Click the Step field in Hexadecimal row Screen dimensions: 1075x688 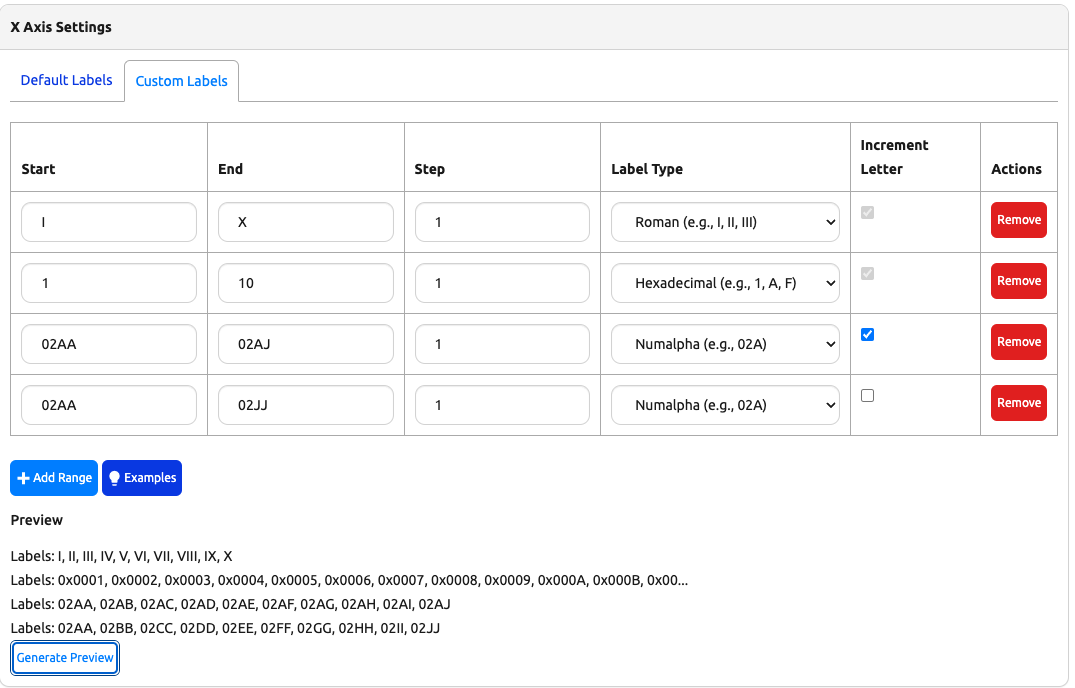point(502,283)
